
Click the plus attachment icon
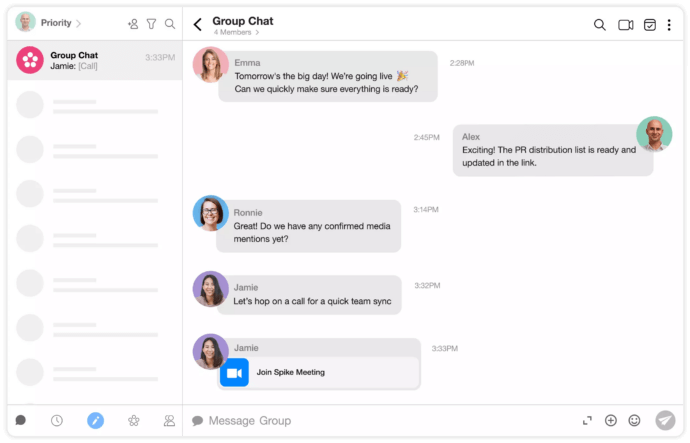[x=611, y=421]
